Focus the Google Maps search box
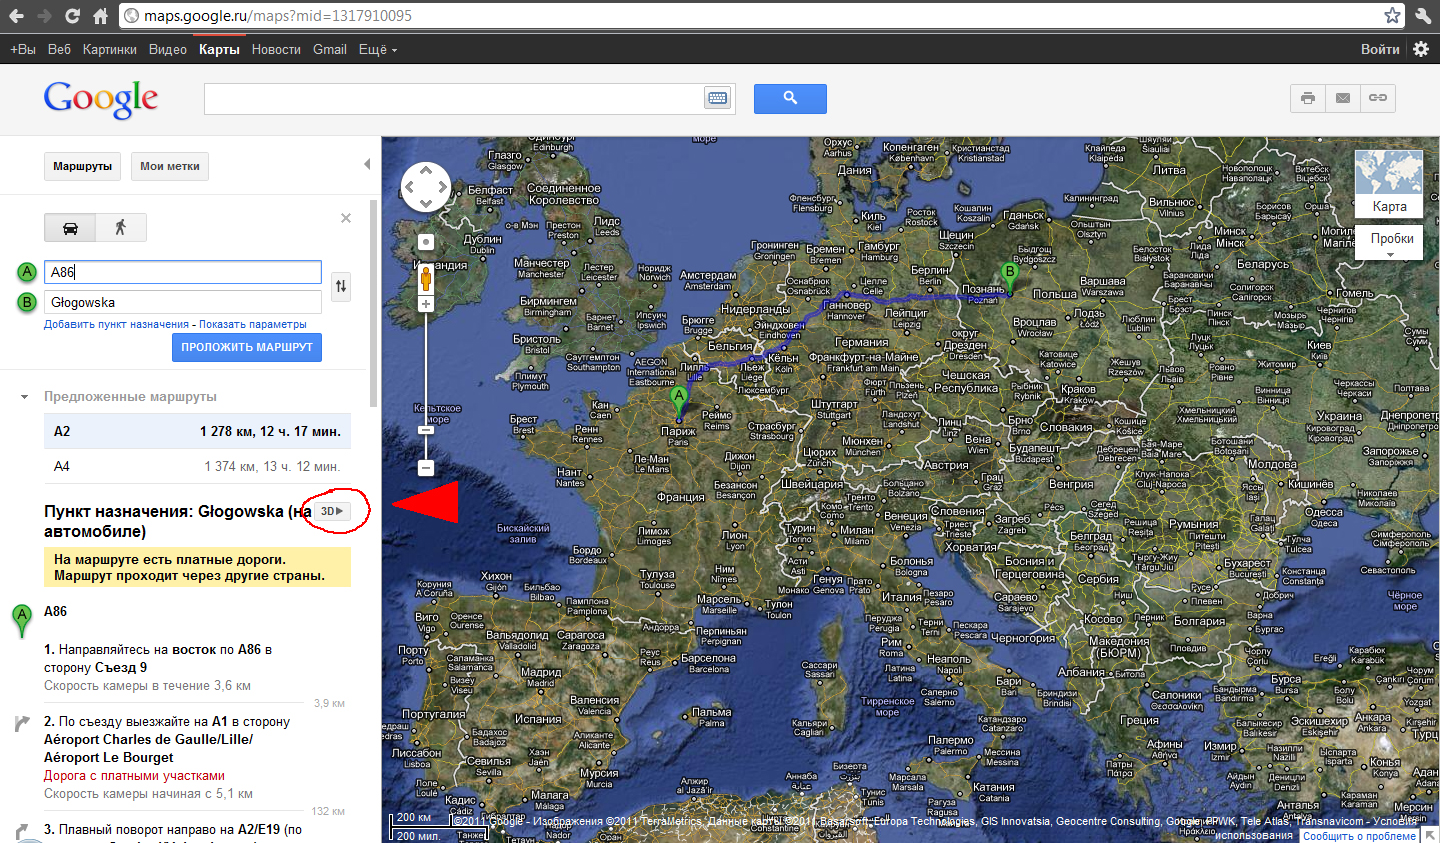 click(x=455, y=98)
